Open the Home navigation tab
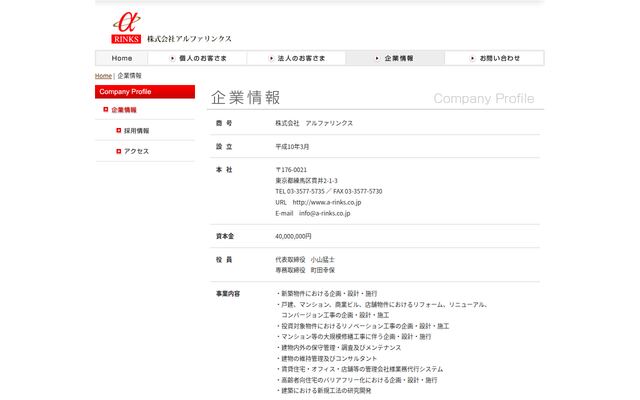The width and height of the screenshot is (640, 400). pos(122,58)
